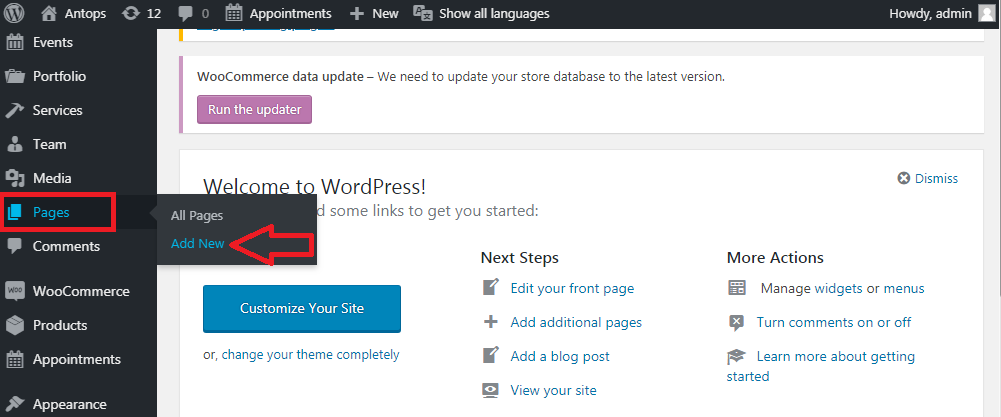
Task: Click the sidebar Appointments calendar icon
Action: pyautogui.click(x=15, y=359)
